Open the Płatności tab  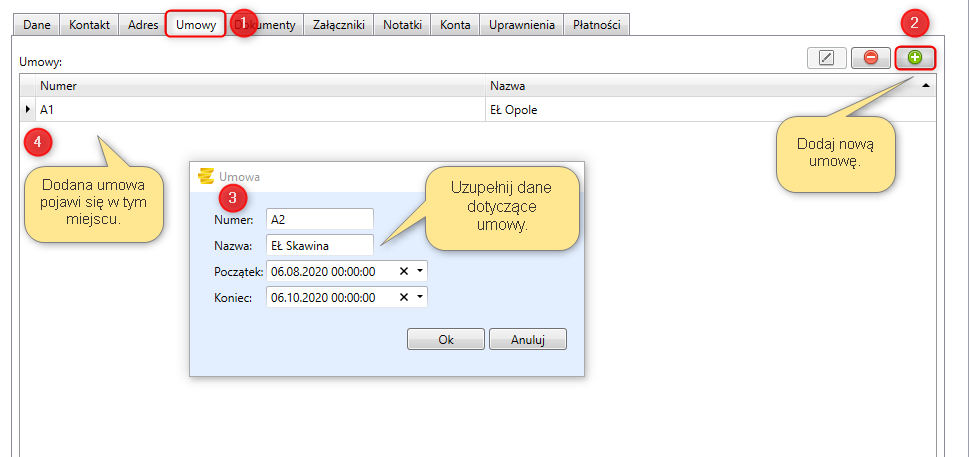[597, 26]
